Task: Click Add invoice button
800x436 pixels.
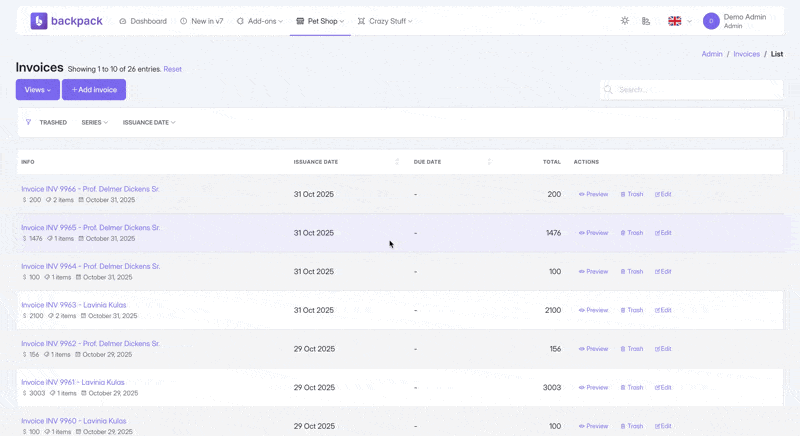Action: click(x=94, y=90)
